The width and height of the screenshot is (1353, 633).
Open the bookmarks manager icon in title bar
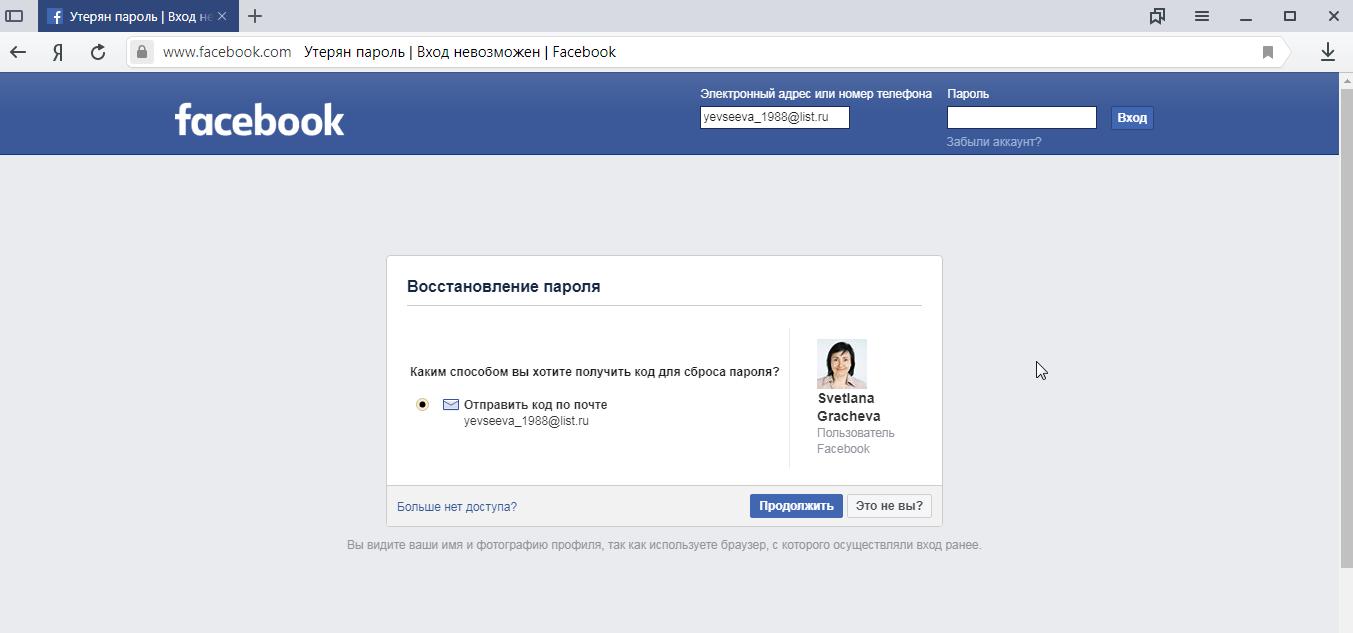coord(1157,16)
